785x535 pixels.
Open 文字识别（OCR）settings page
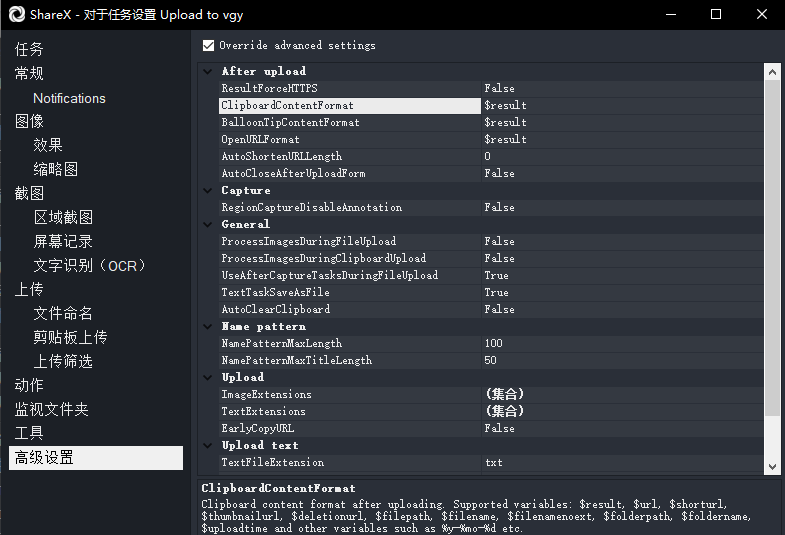[90, 265]
